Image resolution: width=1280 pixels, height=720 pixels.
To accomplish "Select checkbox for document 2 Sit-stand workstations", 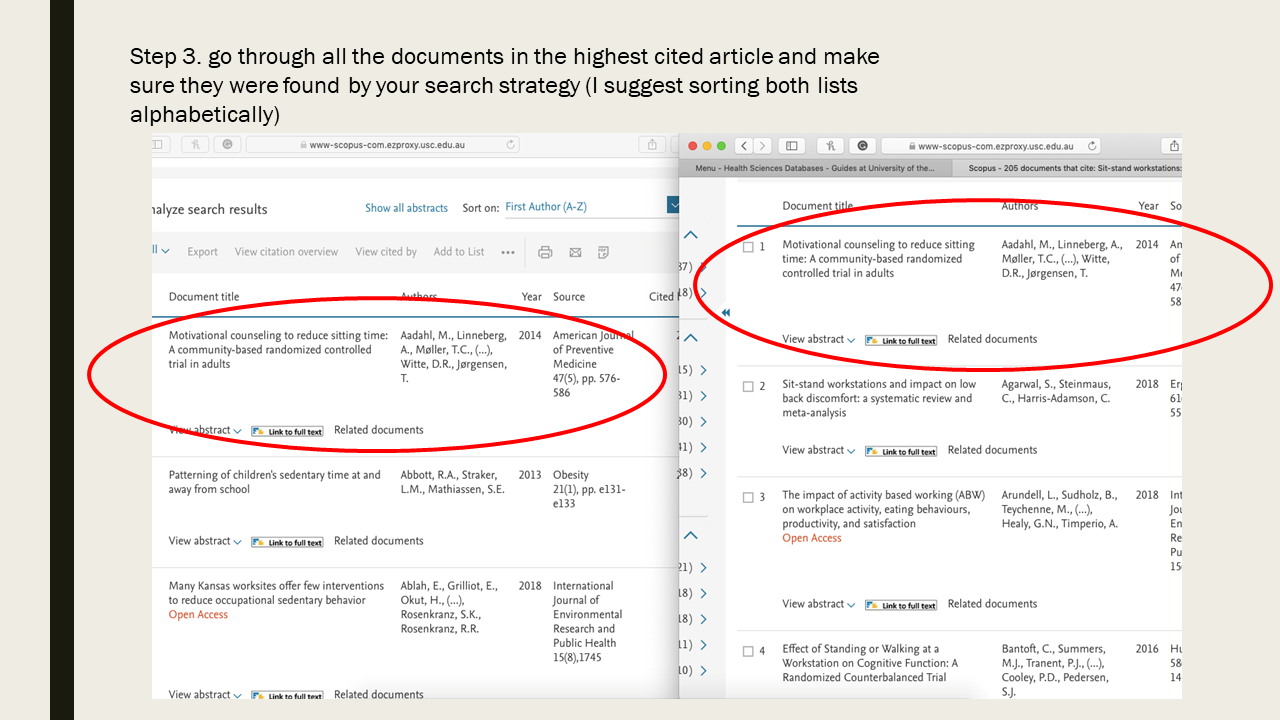I will pos(748,386).
